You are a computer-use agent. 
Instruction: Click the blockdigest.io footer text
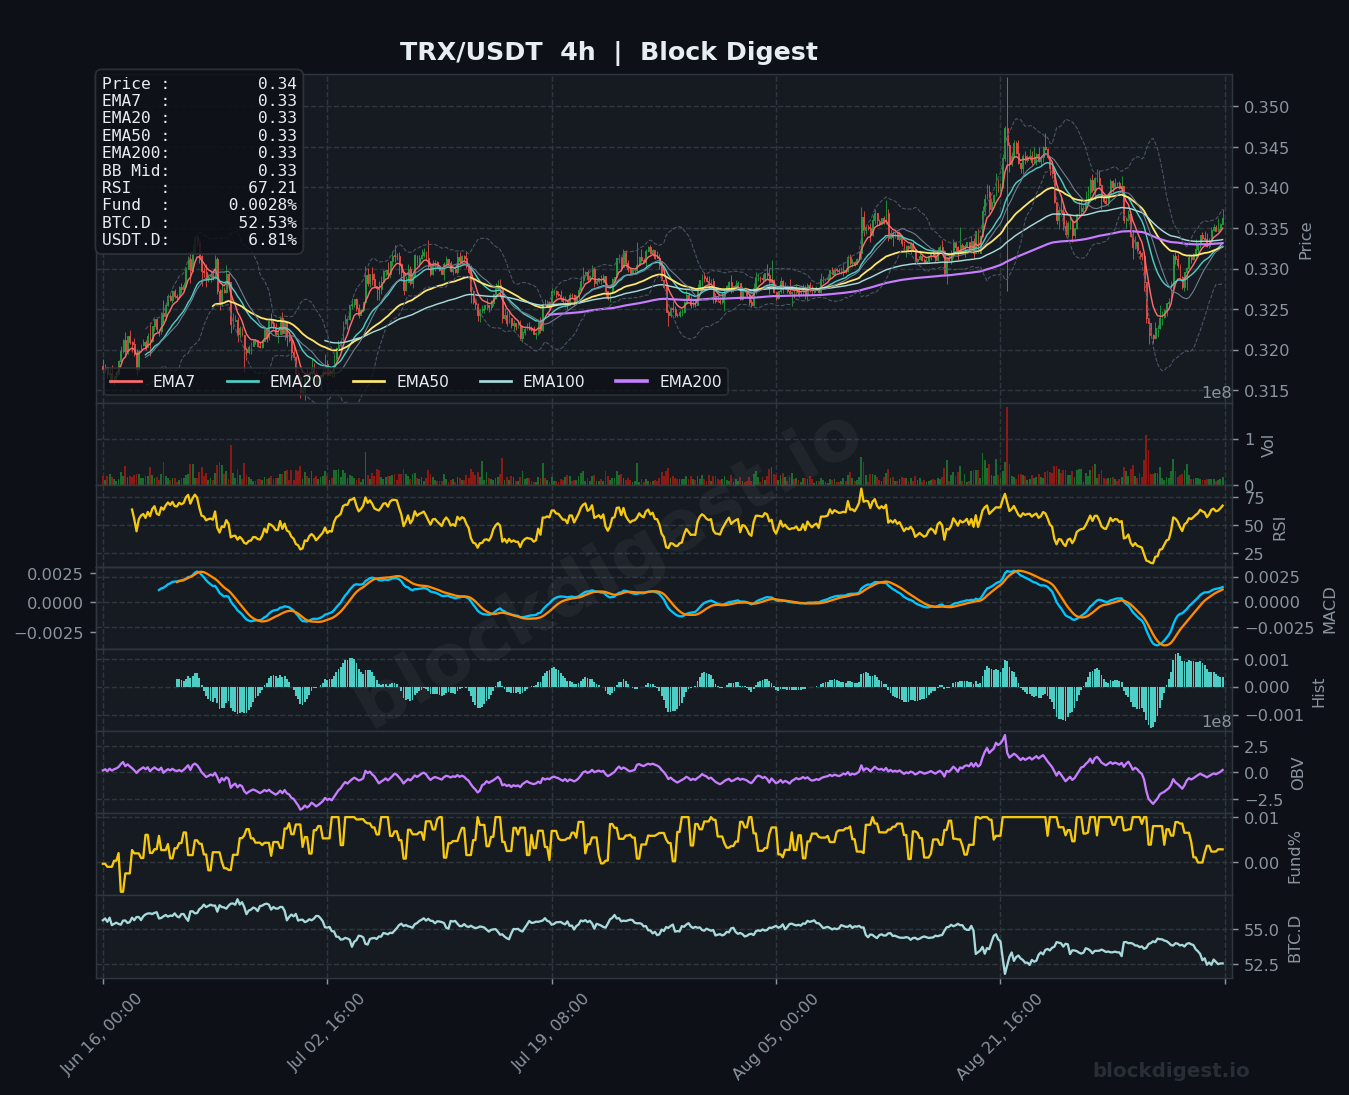tap(1171, 1071)
